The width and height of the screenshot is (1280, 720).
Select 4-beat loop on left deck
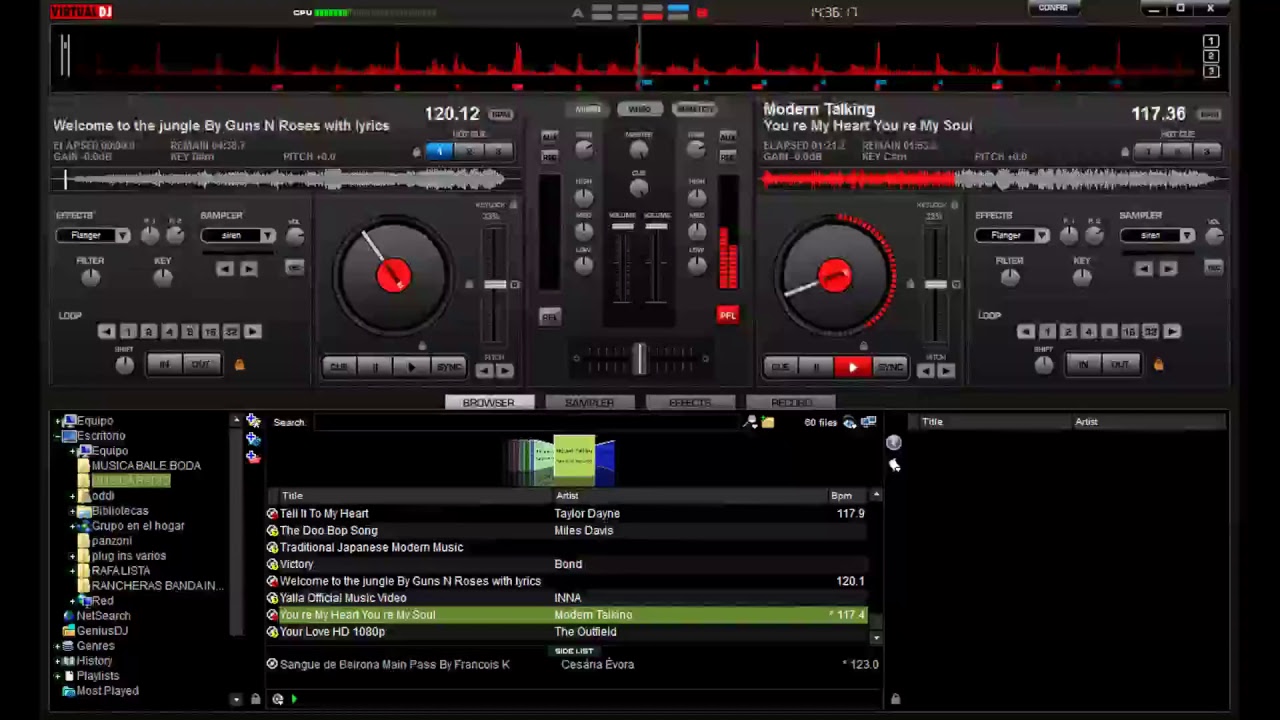click(x=169, y=332)
